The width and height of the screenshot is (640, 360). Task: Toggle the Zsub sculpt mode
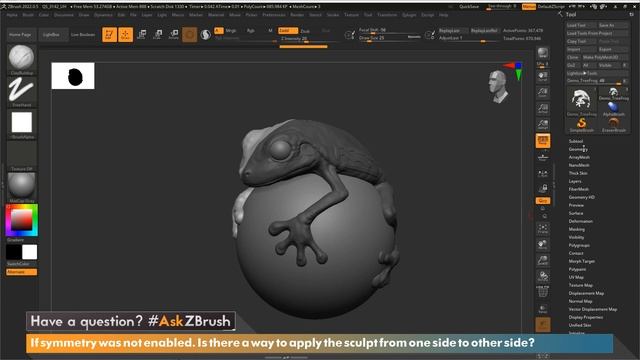(x=305, y=31)
